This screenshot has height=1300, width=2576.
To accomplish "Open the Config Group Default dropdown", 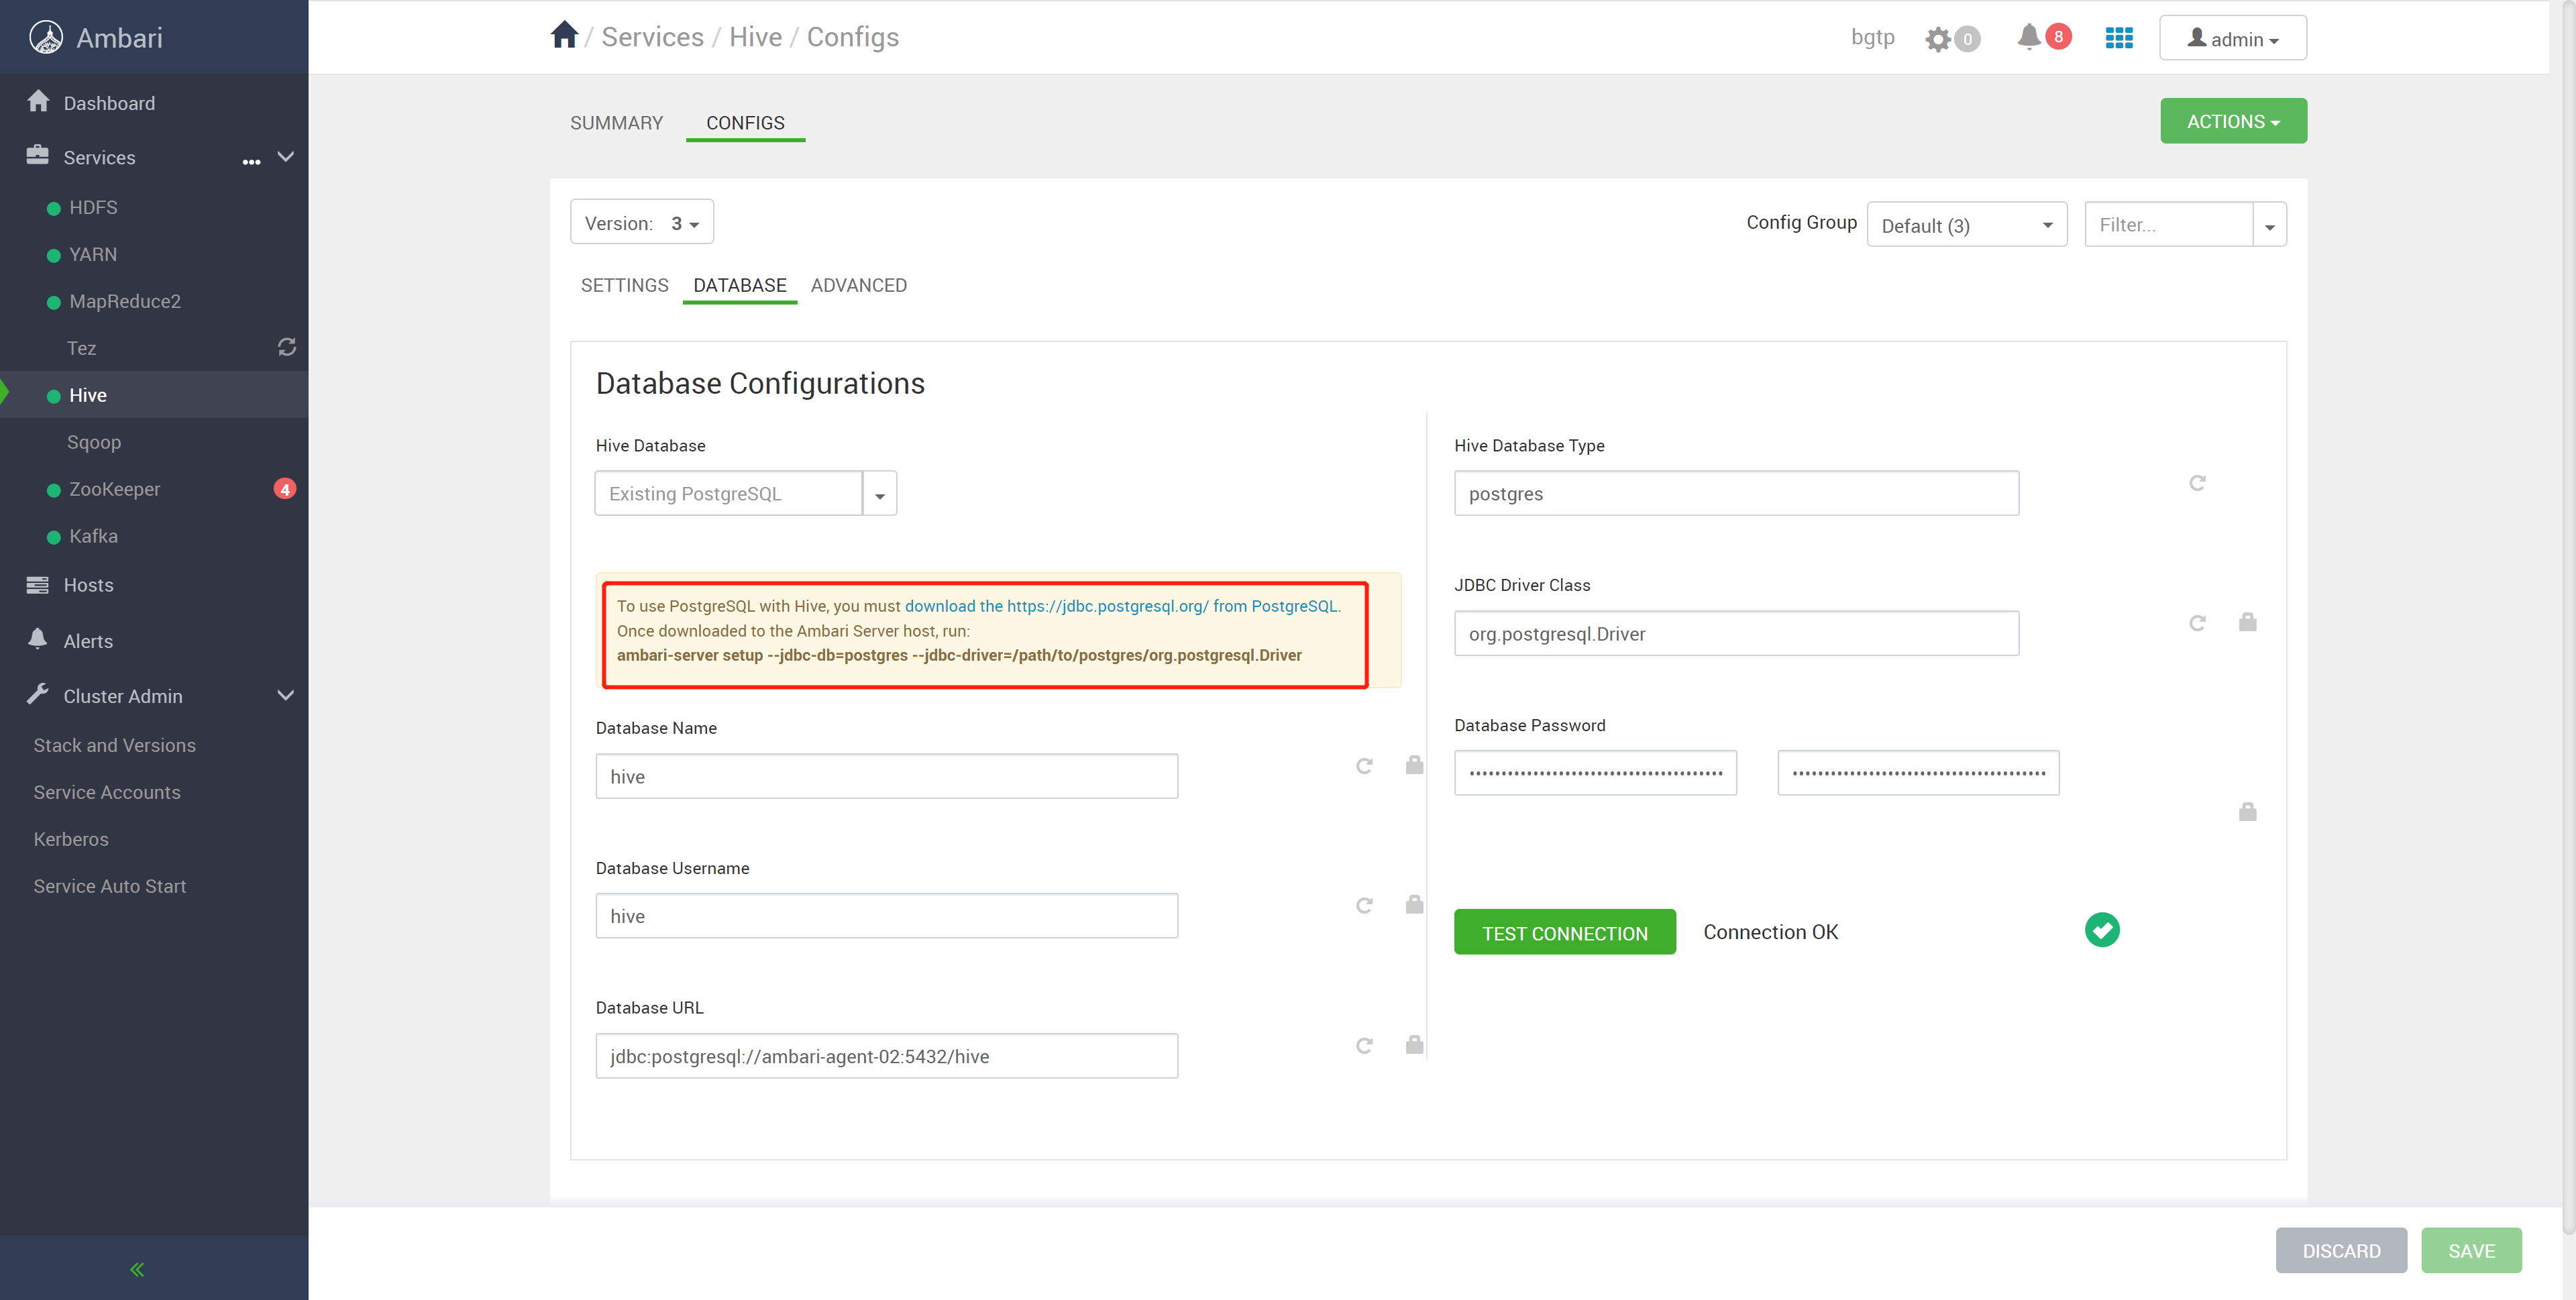I will tap(1966, 225).
